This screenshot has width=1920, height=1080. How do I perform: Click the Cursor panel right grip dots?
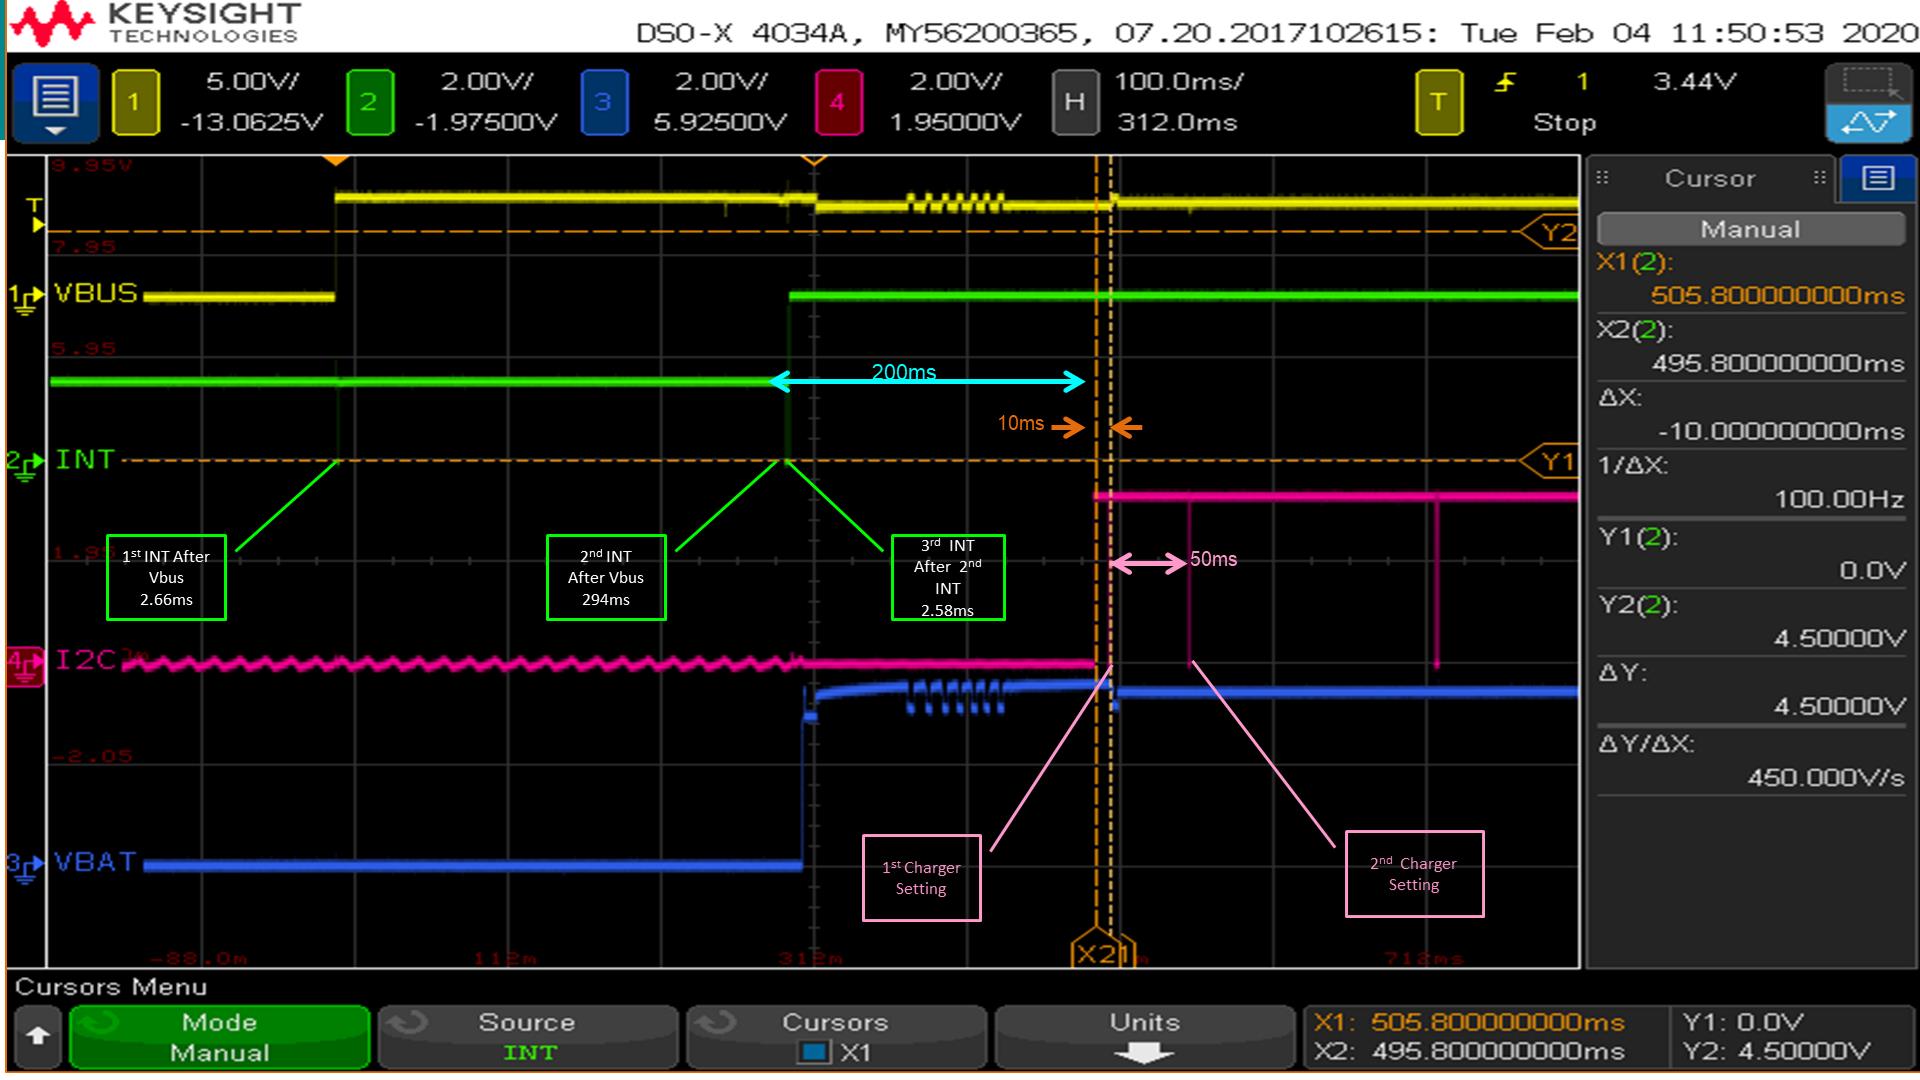(x=1819, y=178)
